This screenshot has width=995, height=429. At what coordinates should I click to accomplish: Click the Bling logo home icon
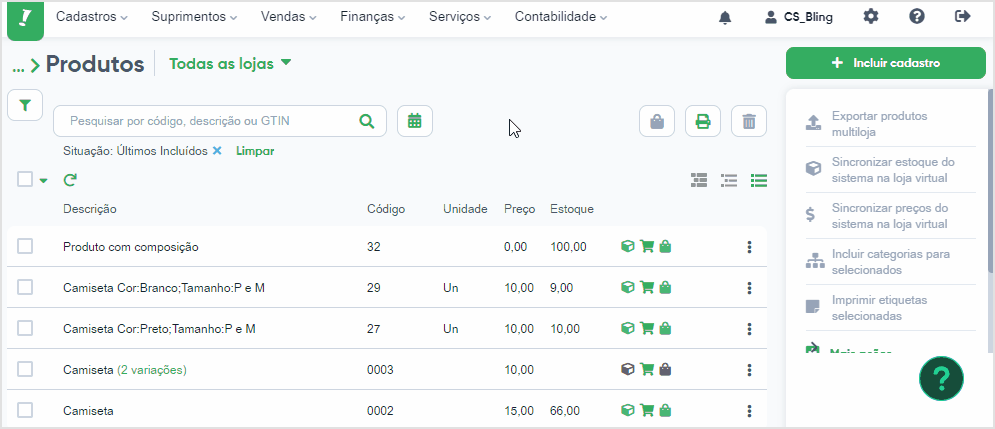coord(25,19)
